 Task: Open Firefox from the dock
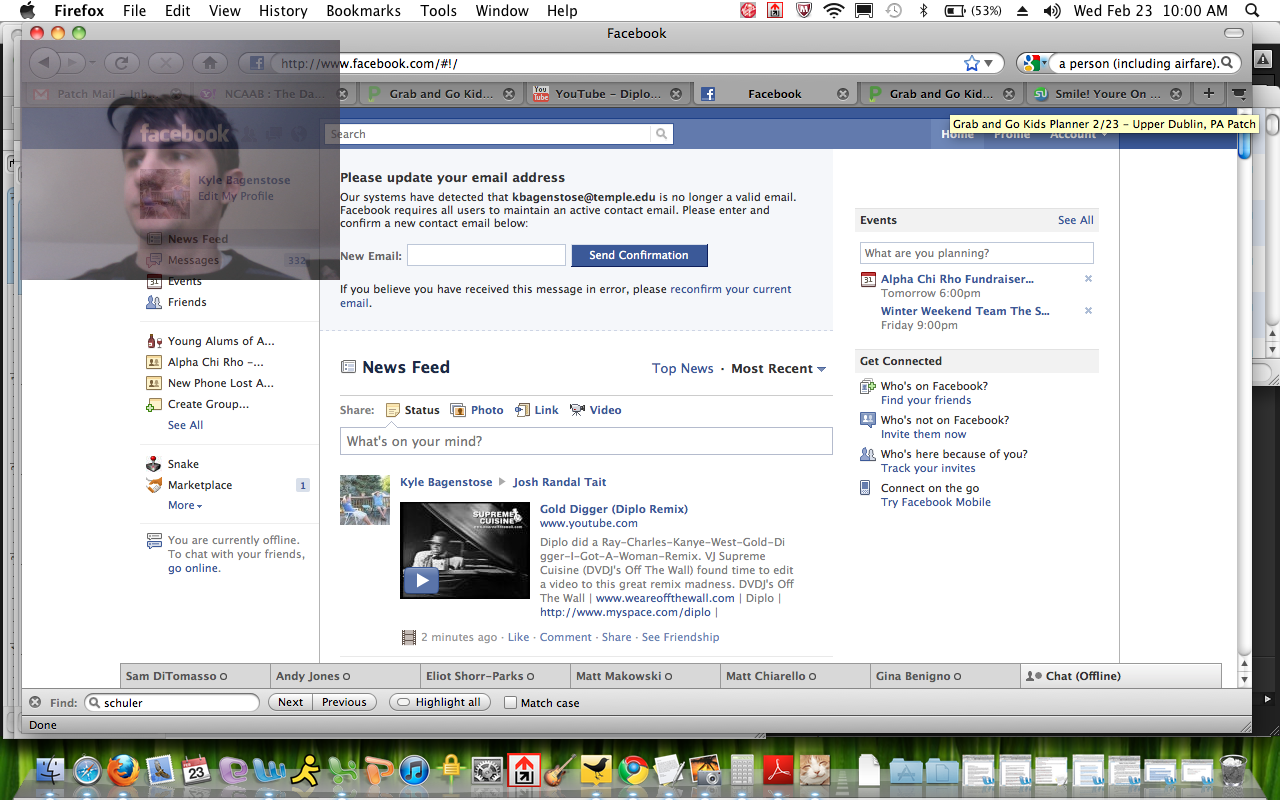click(123, 770)
